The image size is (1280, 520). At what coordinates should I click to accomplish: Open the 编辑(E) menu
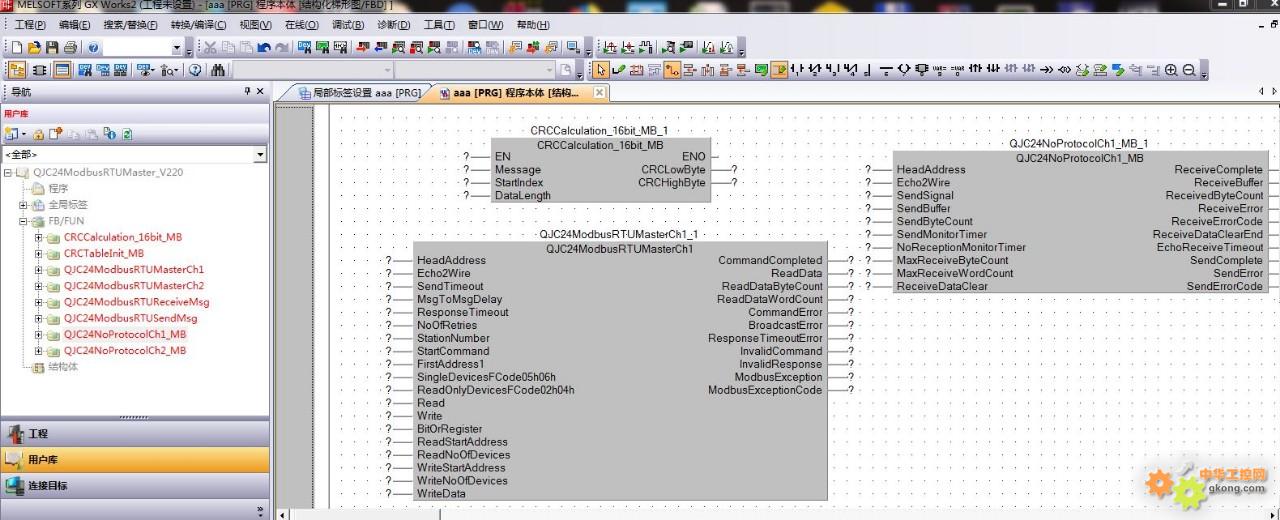tap(76, 25)
